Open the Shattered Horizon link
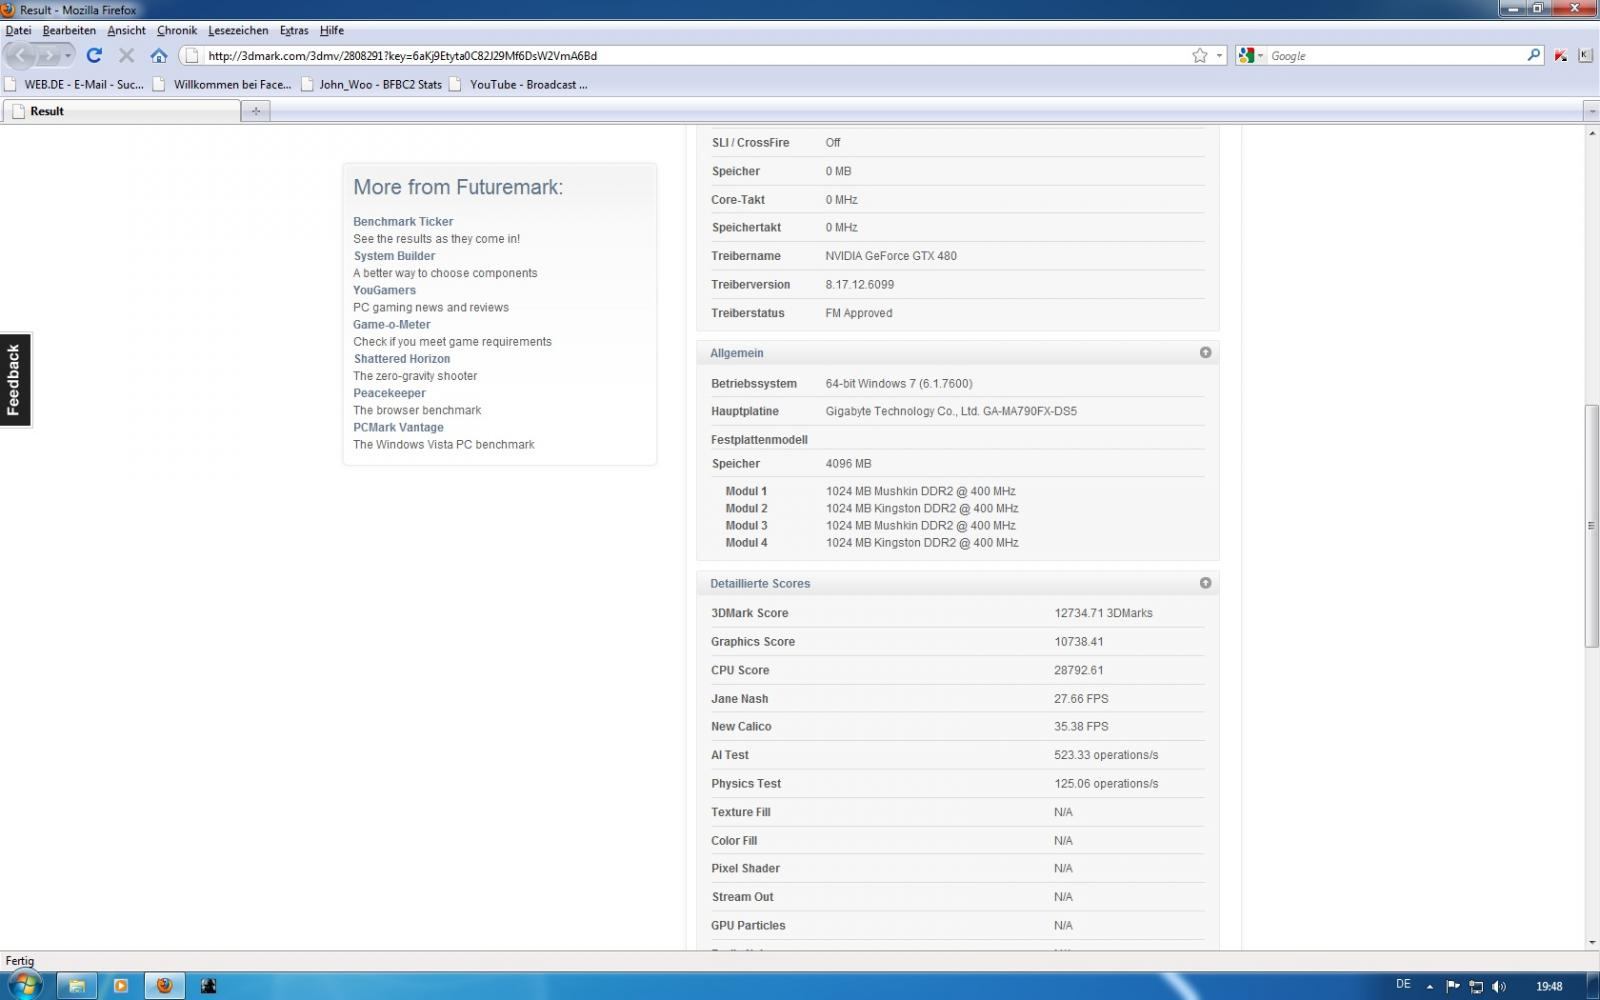The width and height of the screenshot is (1600, 1000). tap(402, 359)
